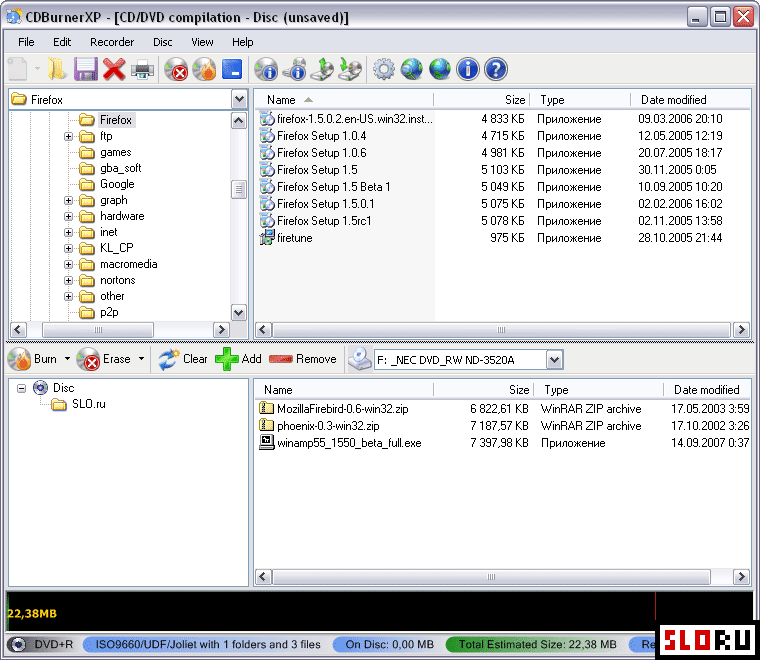This screenshot has width=760, height=660.
Task: Click the blue square toolbar icon
Action: [232, 69]
